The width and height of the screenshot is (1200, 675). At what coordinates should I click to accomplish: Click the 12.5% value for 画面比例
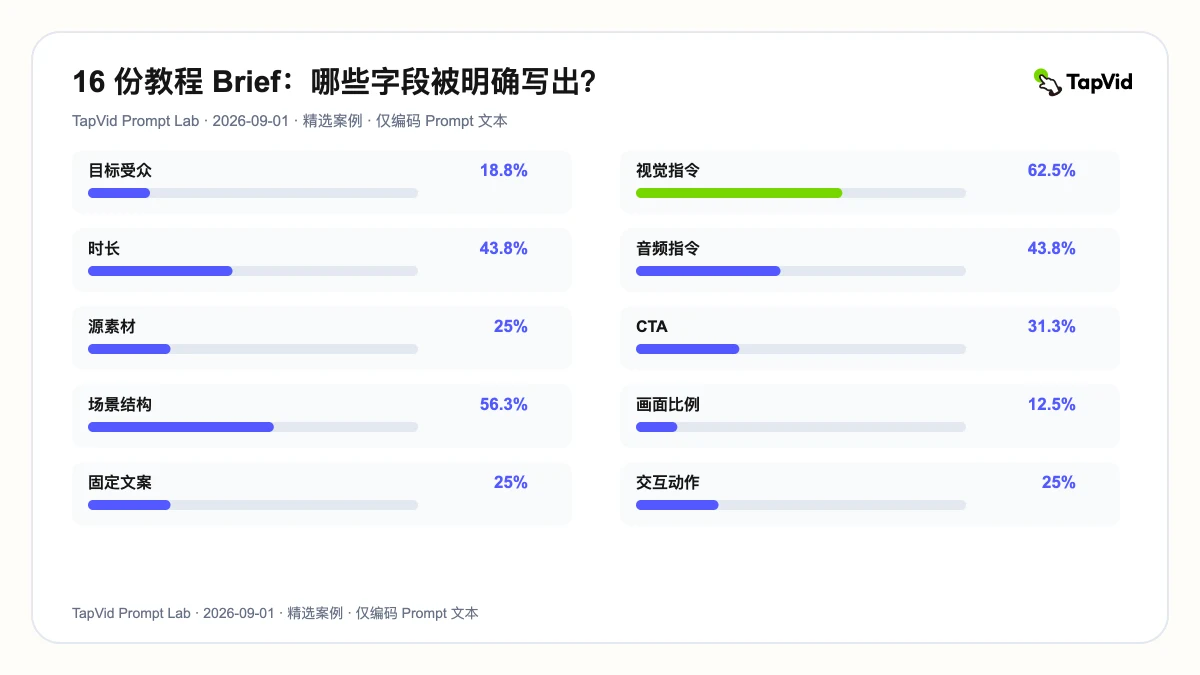tap(1052, 405)
